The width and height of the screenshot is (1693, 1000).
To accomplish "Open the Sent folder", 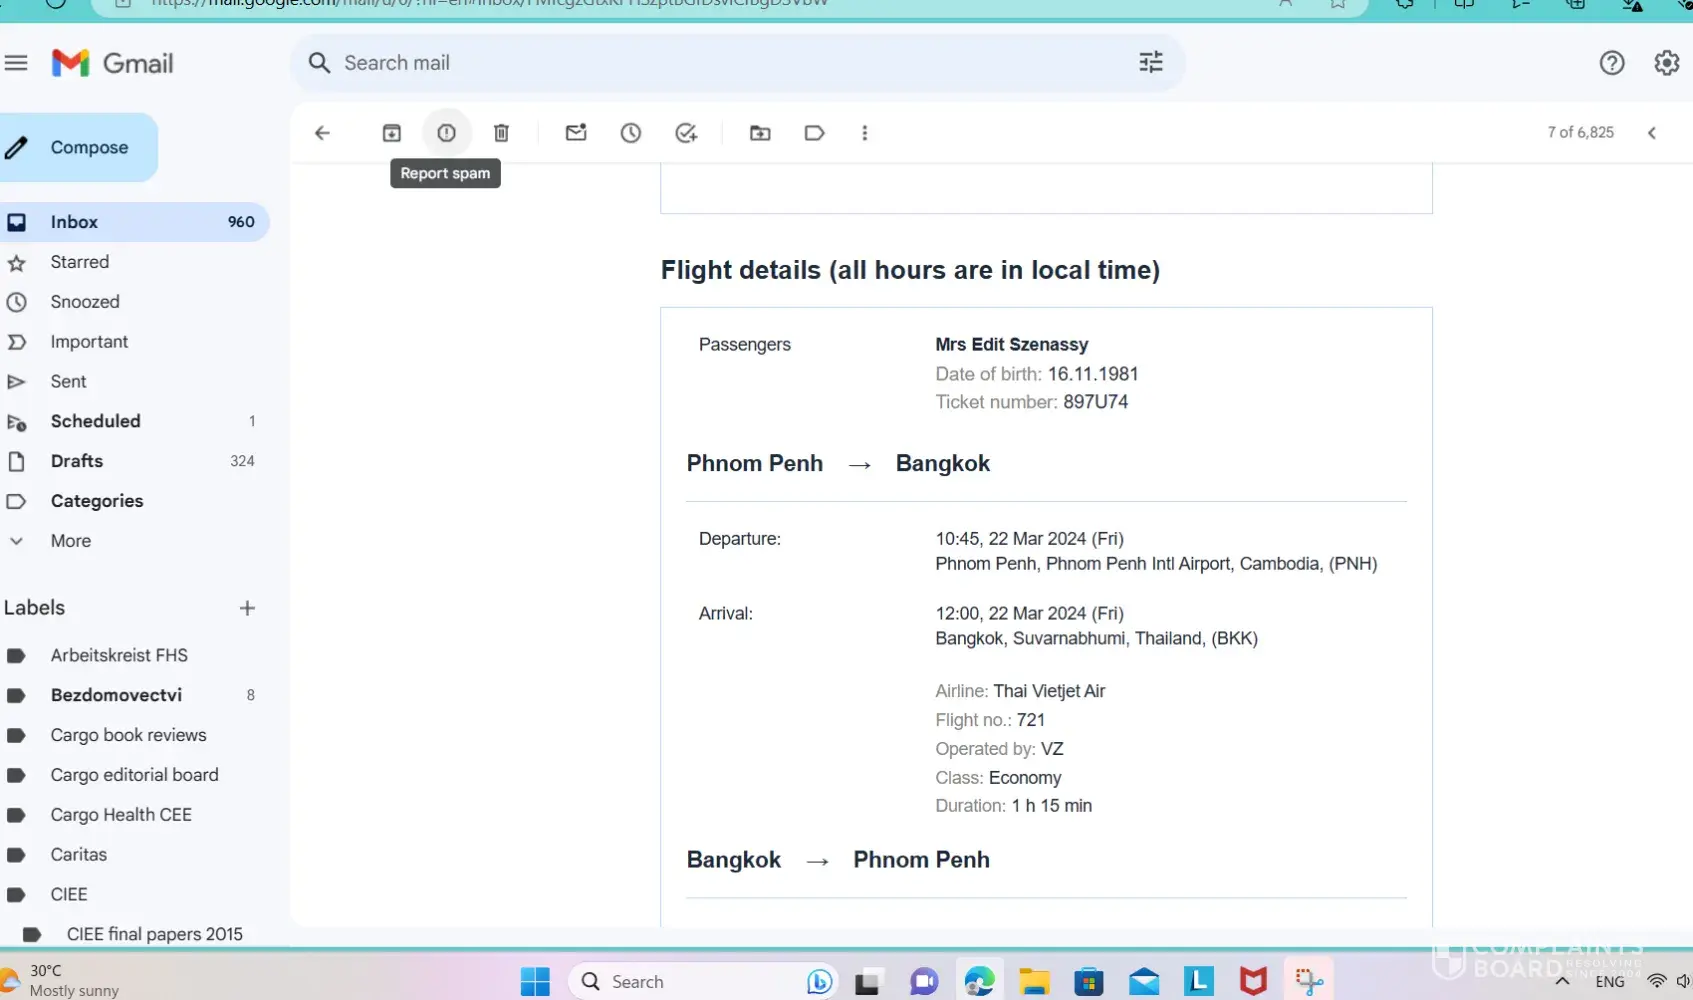I will (x=133, y=382).
